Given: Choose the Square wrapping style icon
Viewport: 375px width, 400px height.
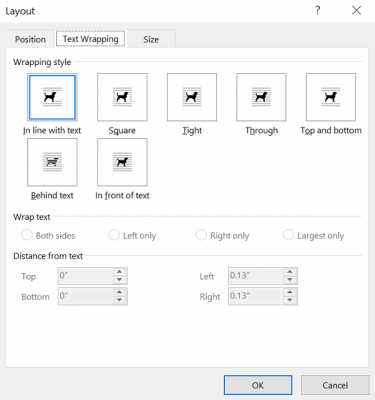Looking at the screenshot, I should 122,97.
